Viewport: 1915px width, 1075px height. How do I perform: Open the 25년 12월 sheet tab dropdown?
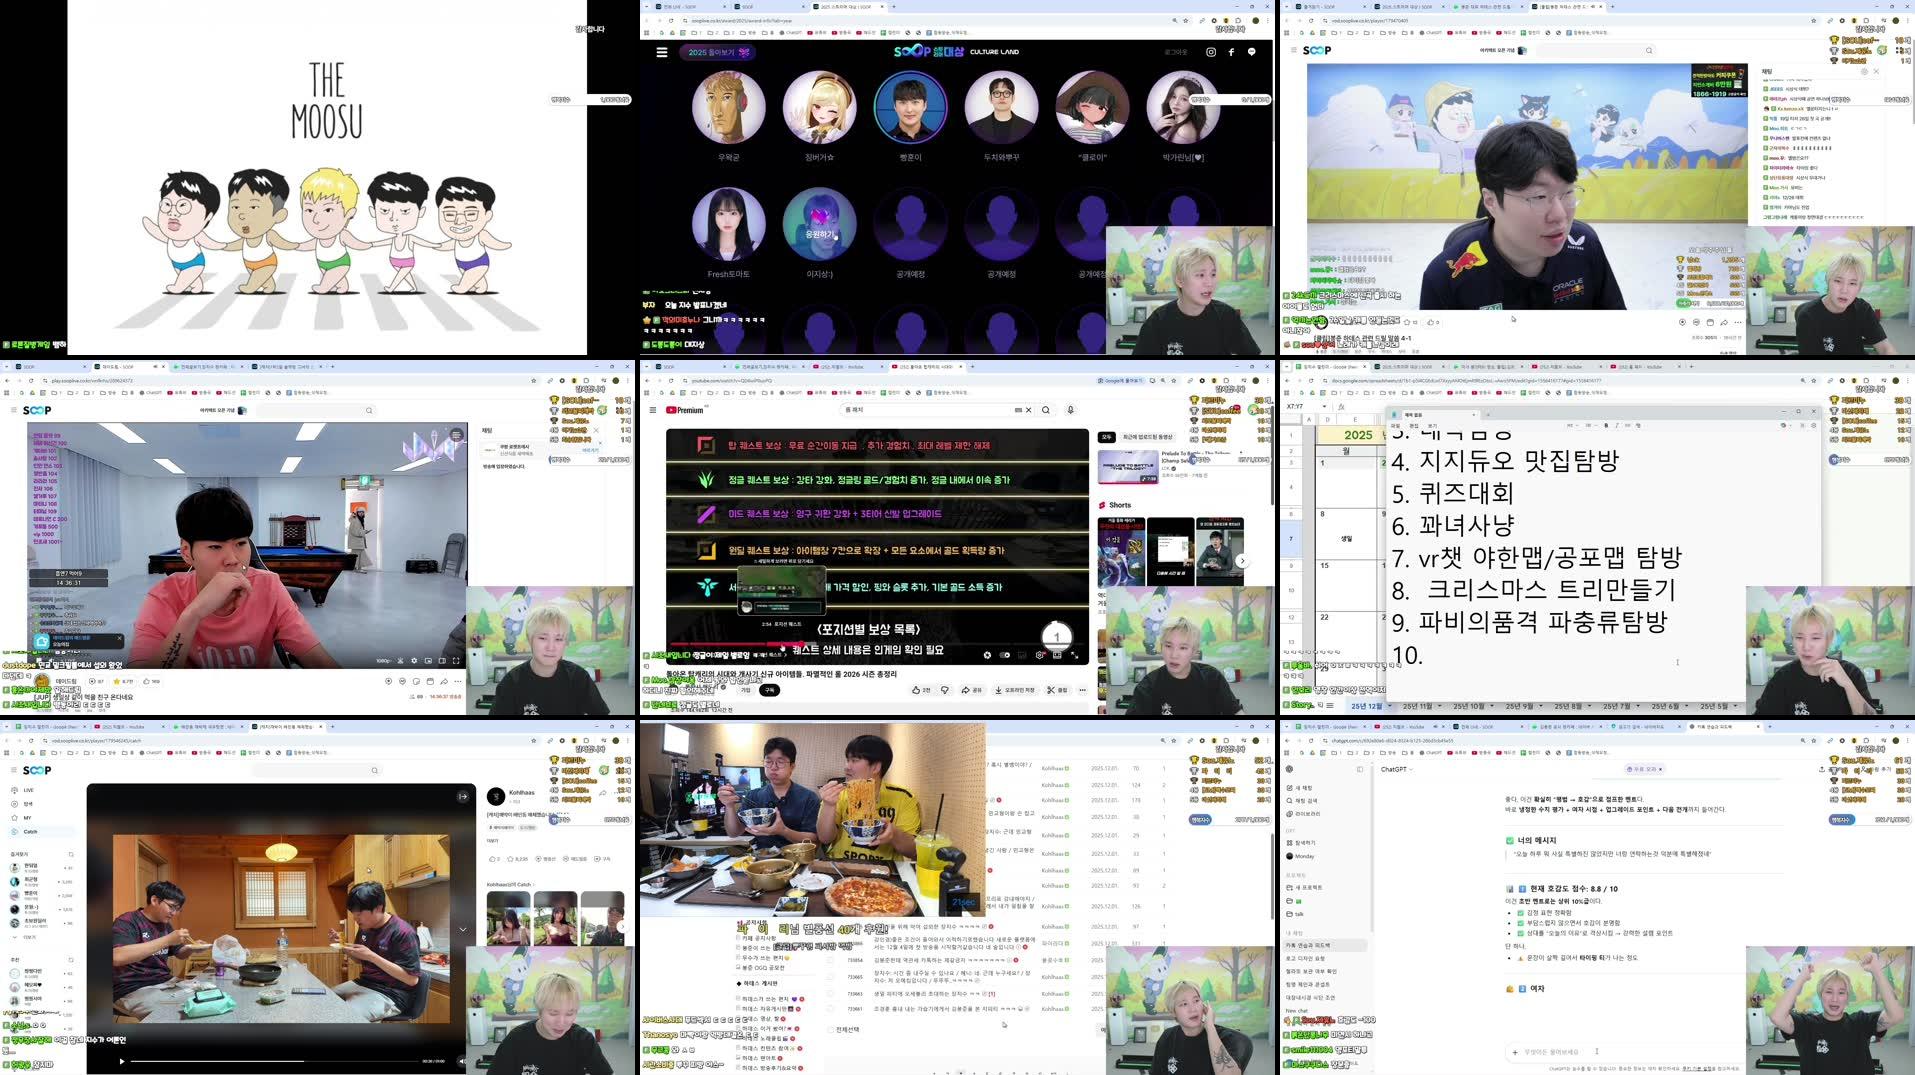1390,706
